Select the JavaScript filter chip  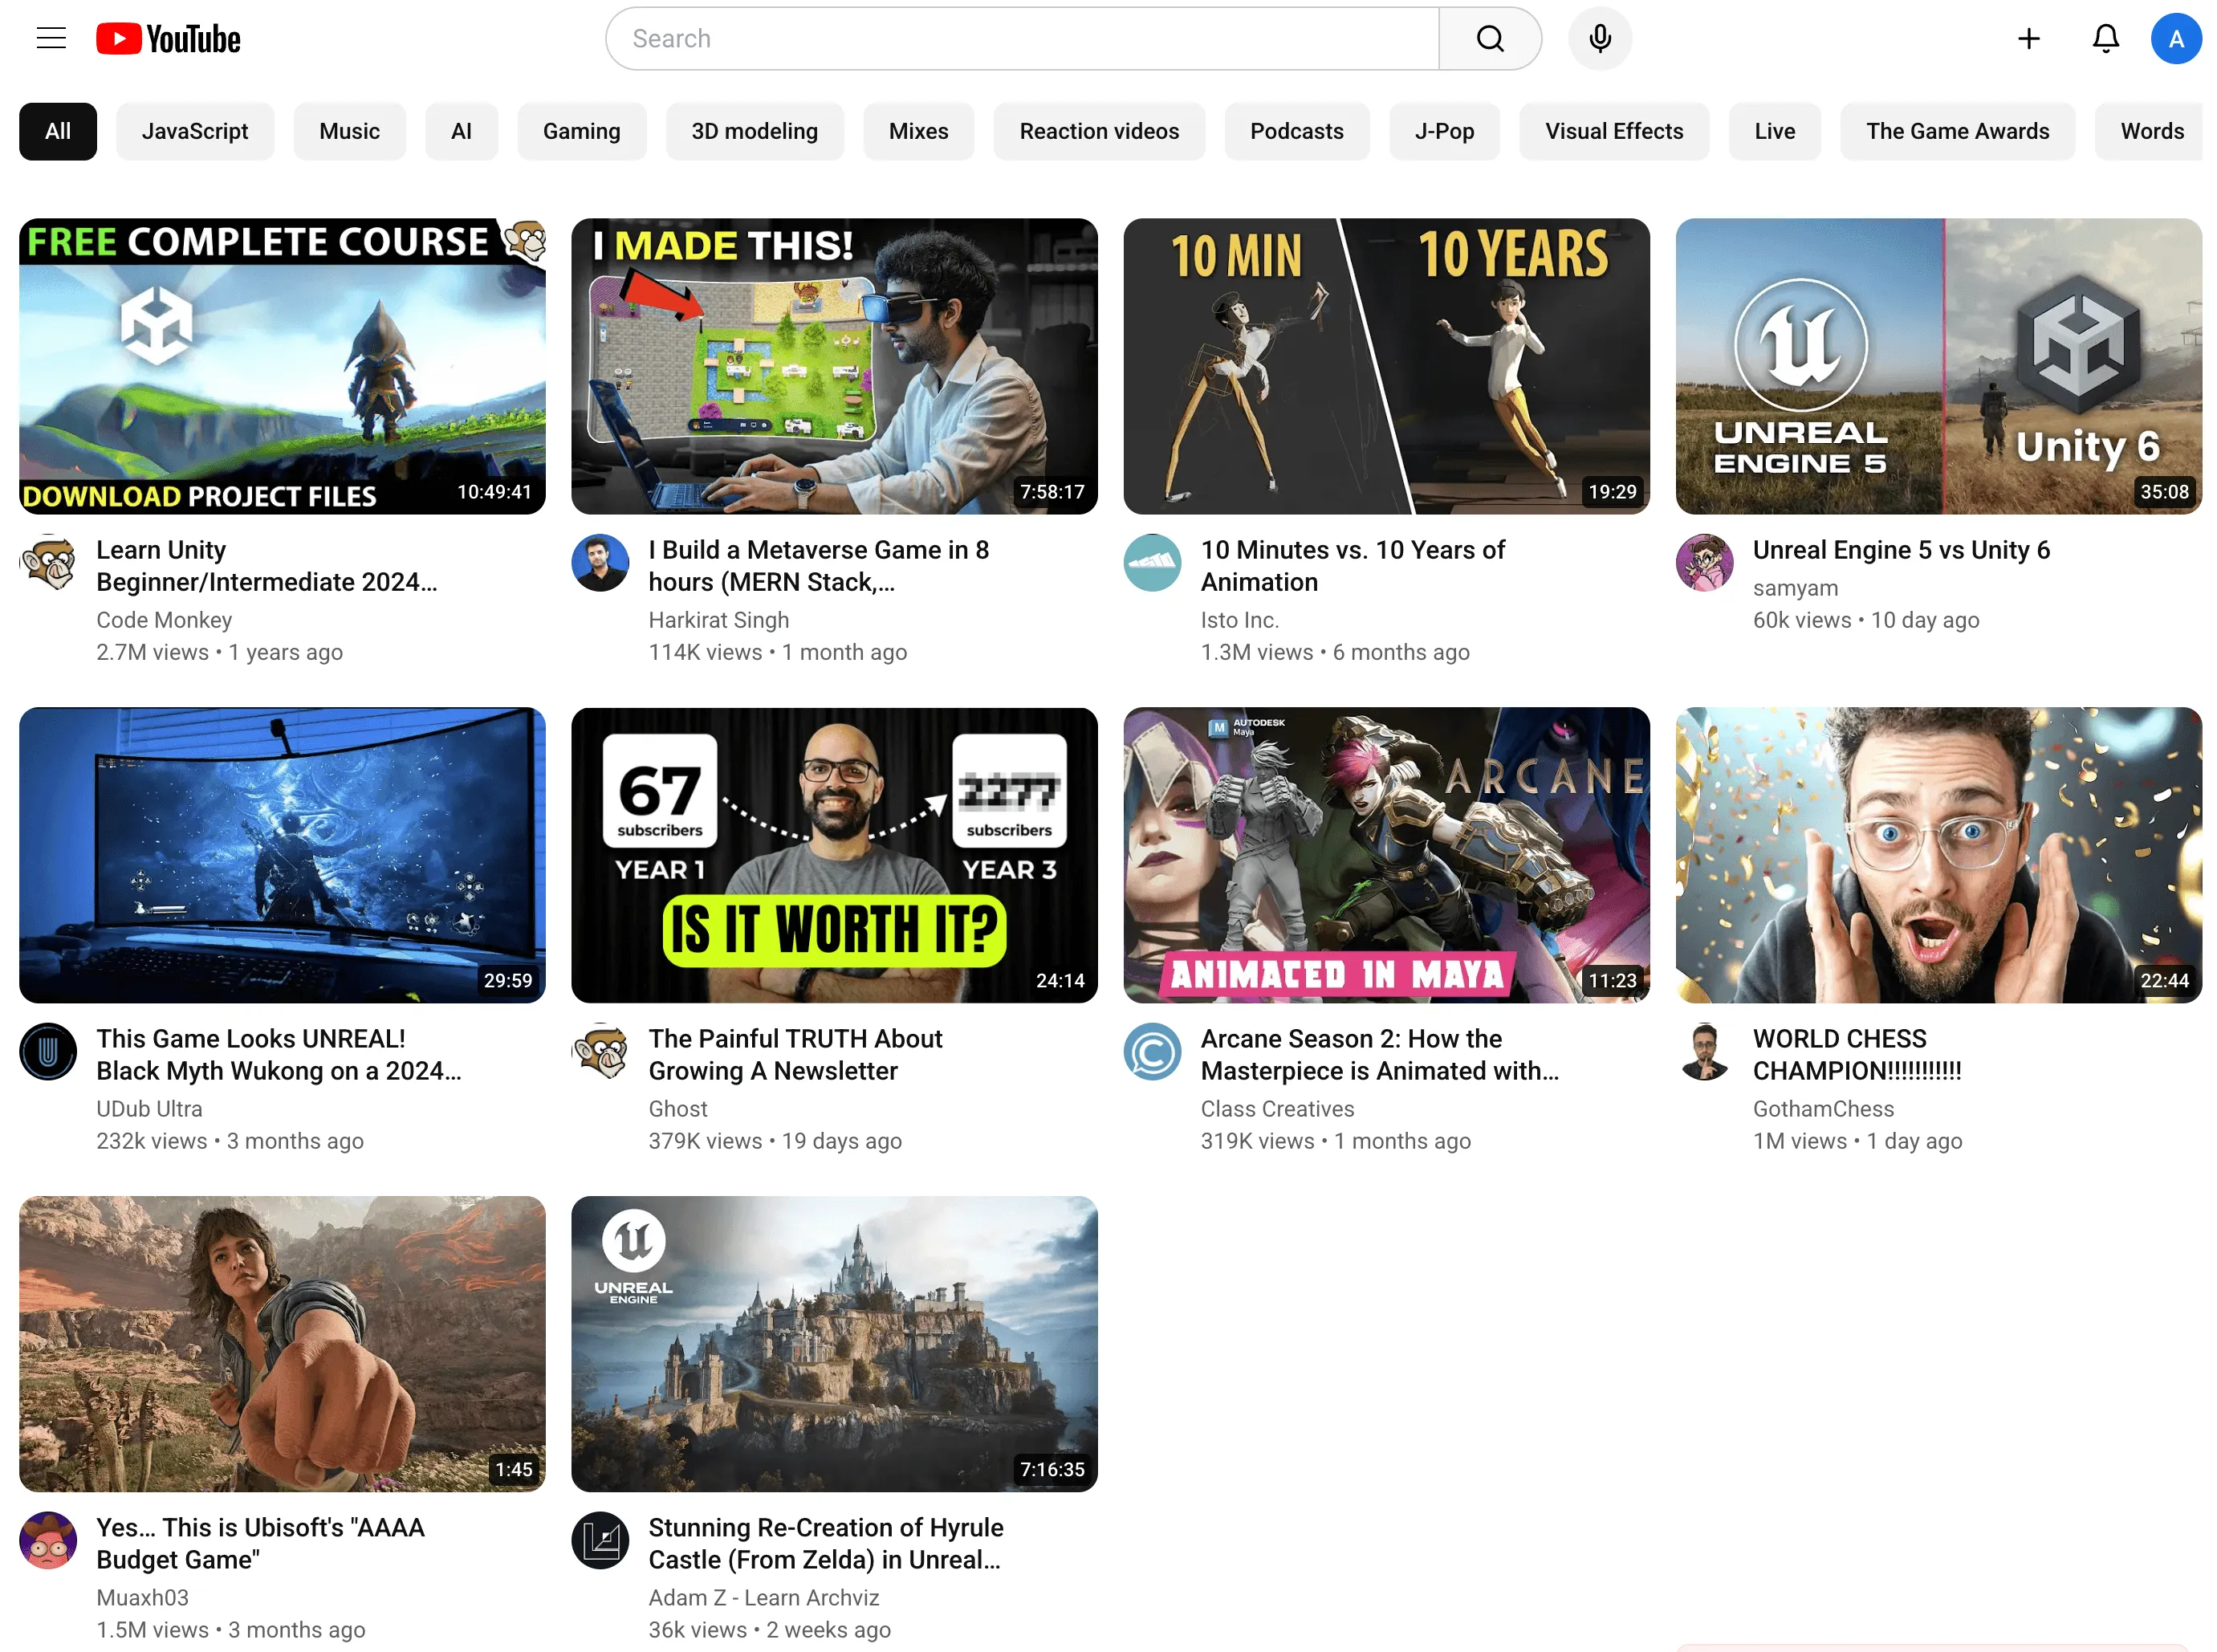click(195, 131)
